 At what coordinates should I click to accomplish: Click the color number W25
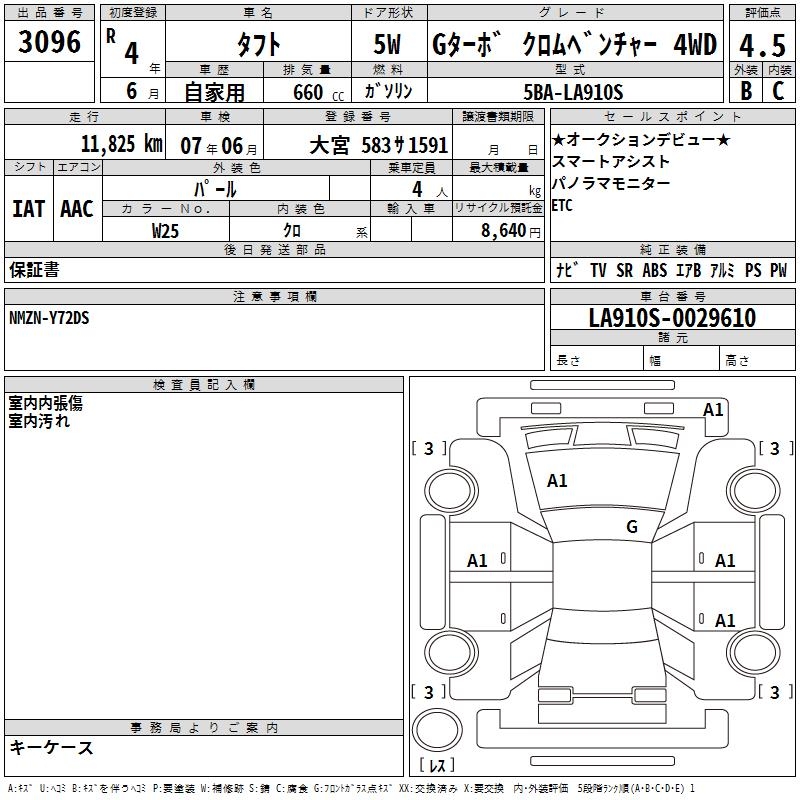coord(165,231)
